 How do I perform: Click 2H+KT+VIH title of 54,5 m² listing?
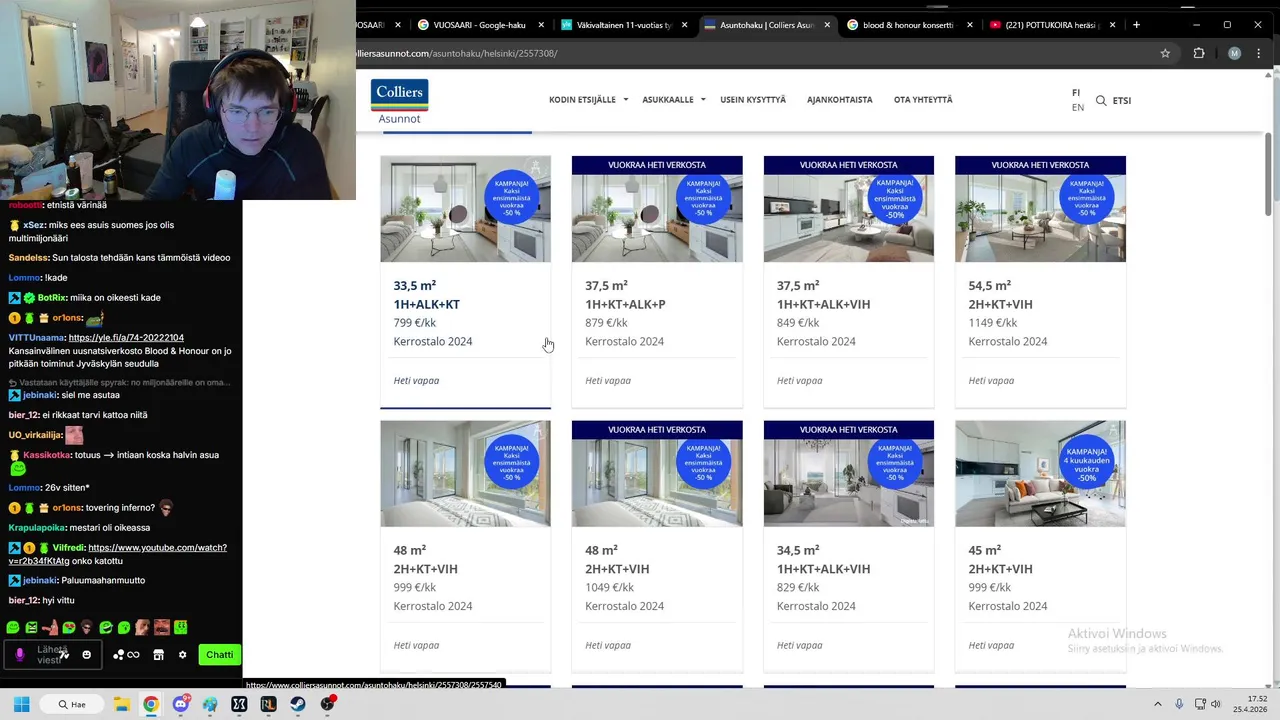pos(1000,304)
